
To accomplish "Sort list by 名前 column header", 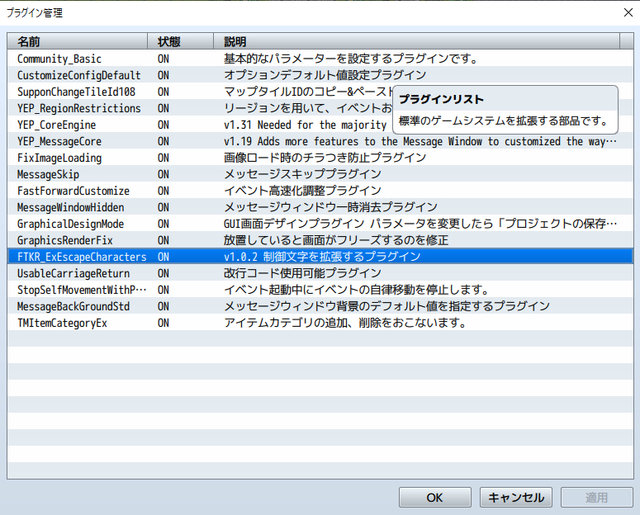I will 77,41.
